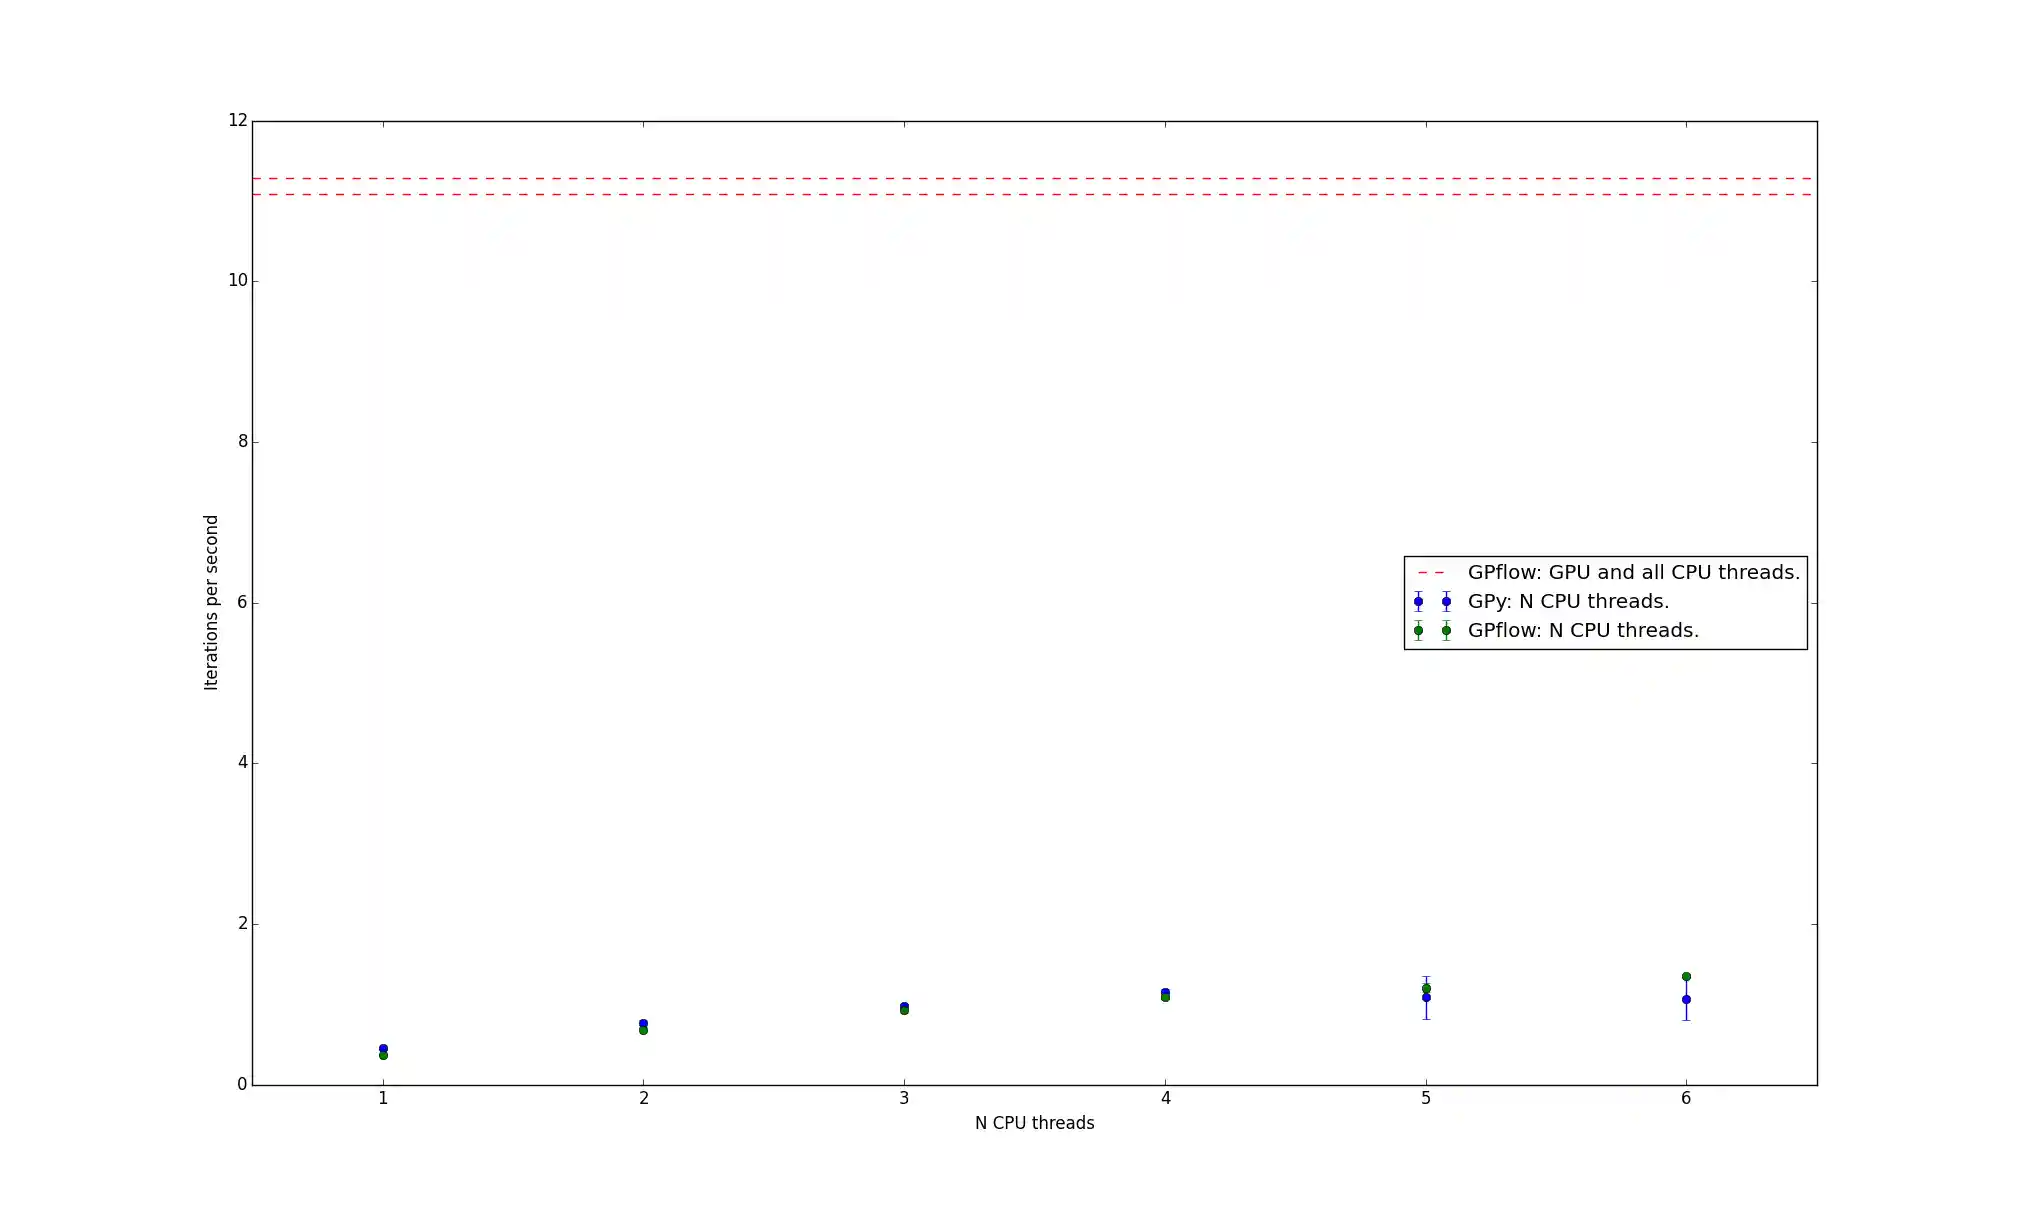2018x1205 pixels.
Task: Click legend entry 'GPflow: GPU and all CPU threads.'
Action: pos(1633,573)
